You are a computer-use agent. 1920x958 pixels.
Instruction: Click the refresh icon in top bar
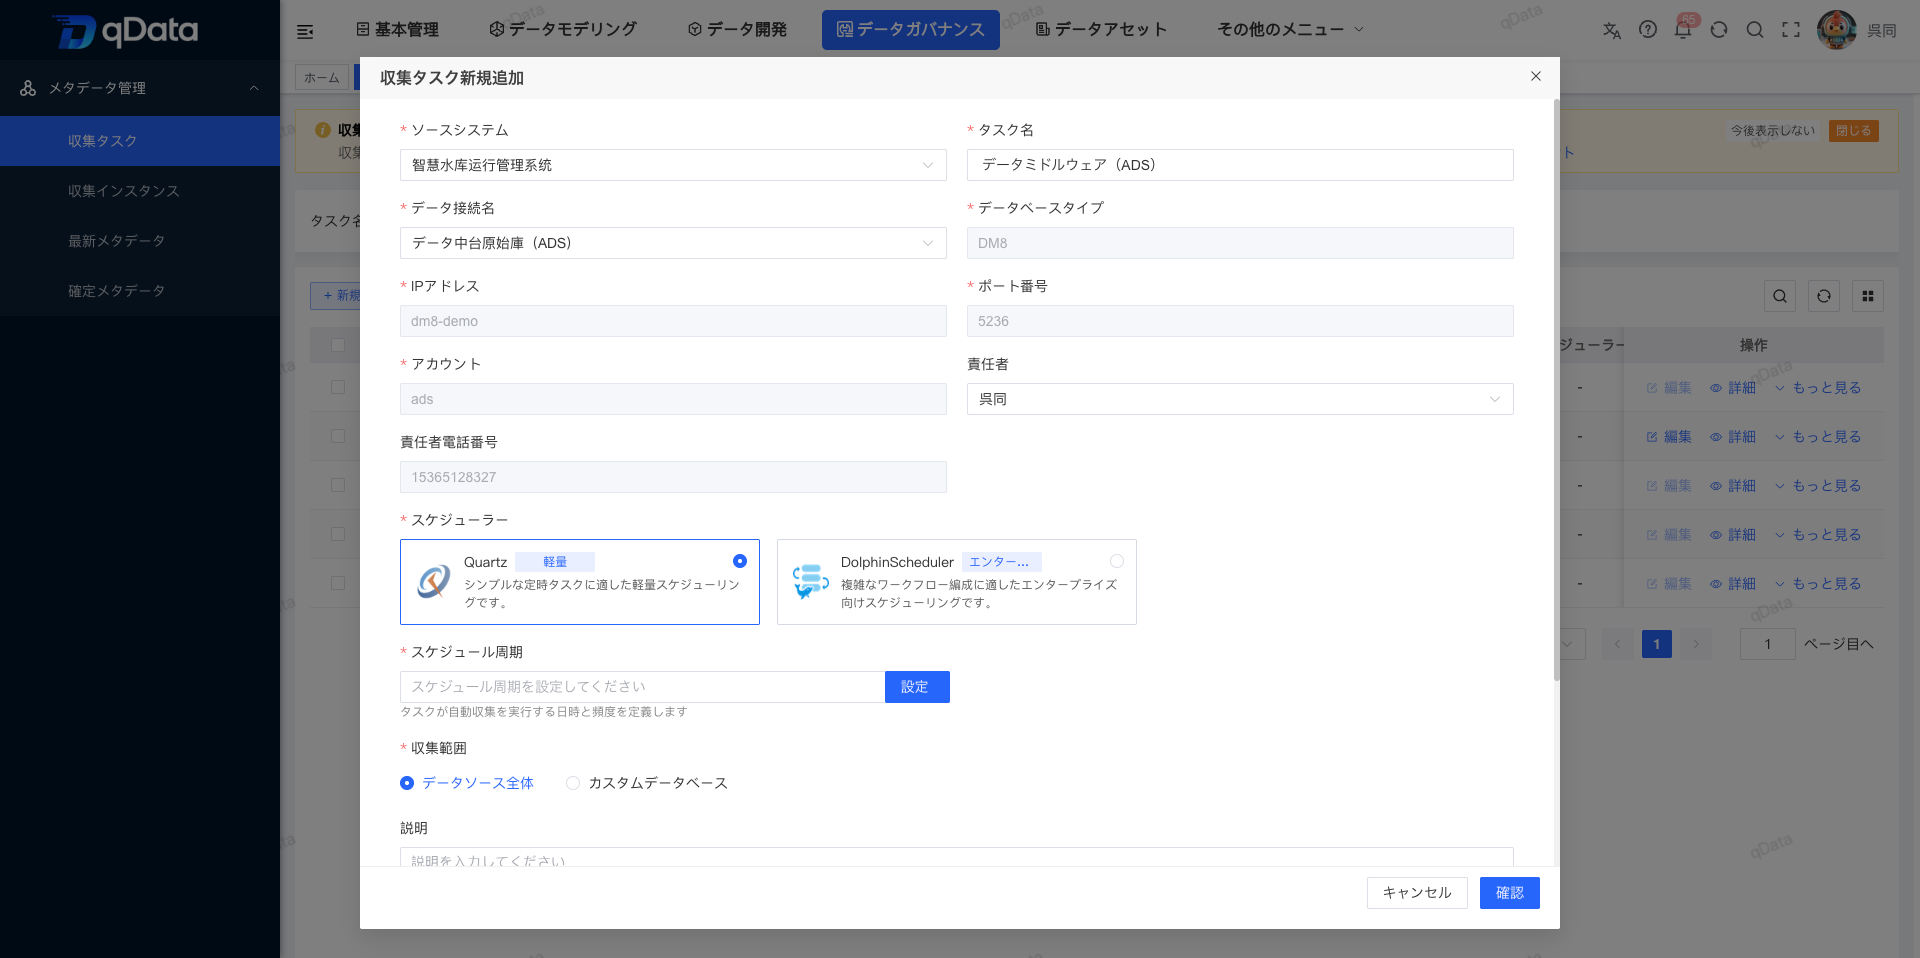(1719, 30)
